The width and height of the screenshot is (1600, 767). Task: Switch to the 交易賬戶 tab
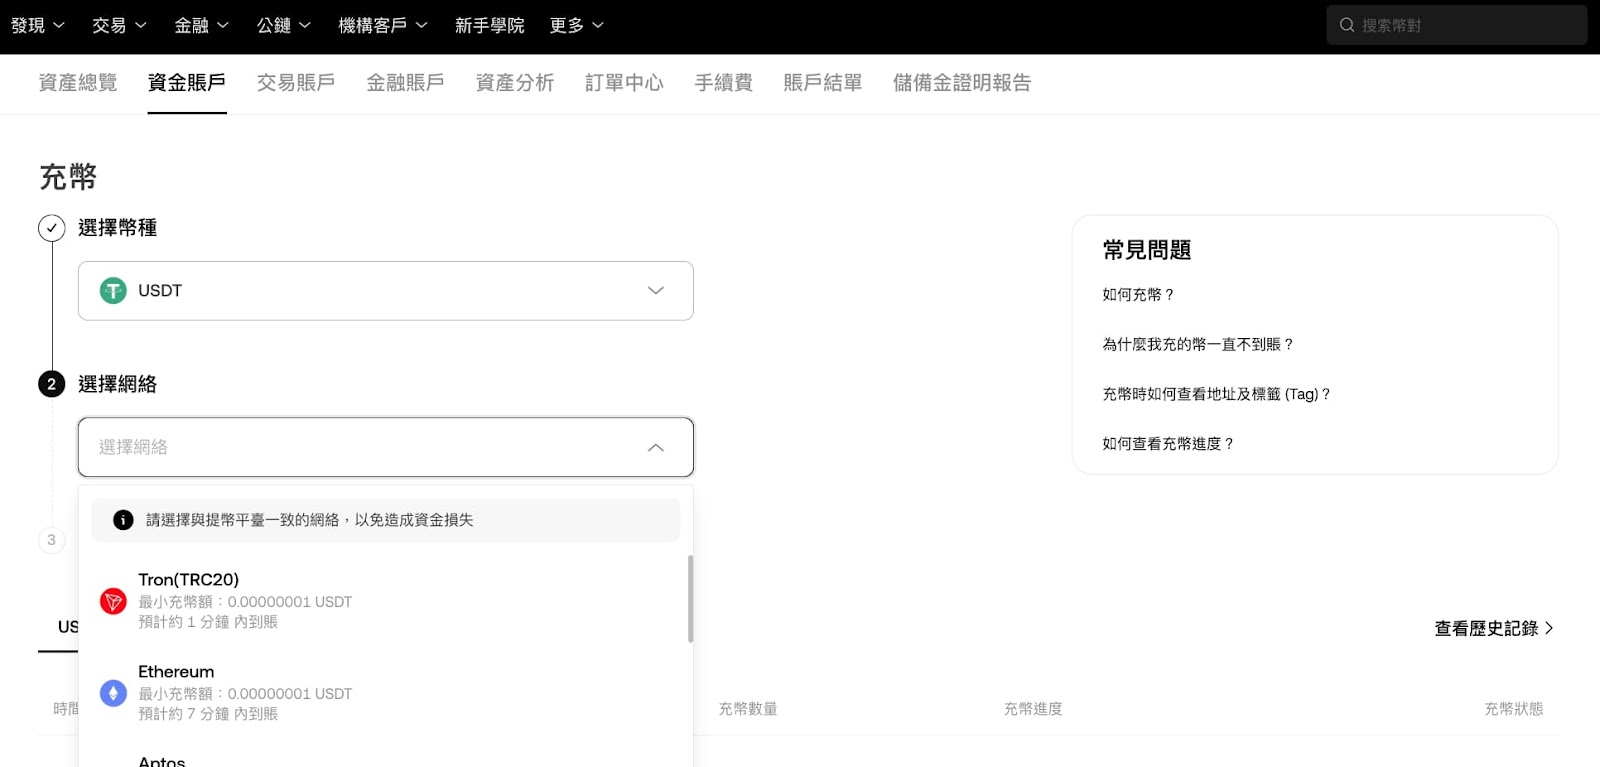[x=296, y=83]
